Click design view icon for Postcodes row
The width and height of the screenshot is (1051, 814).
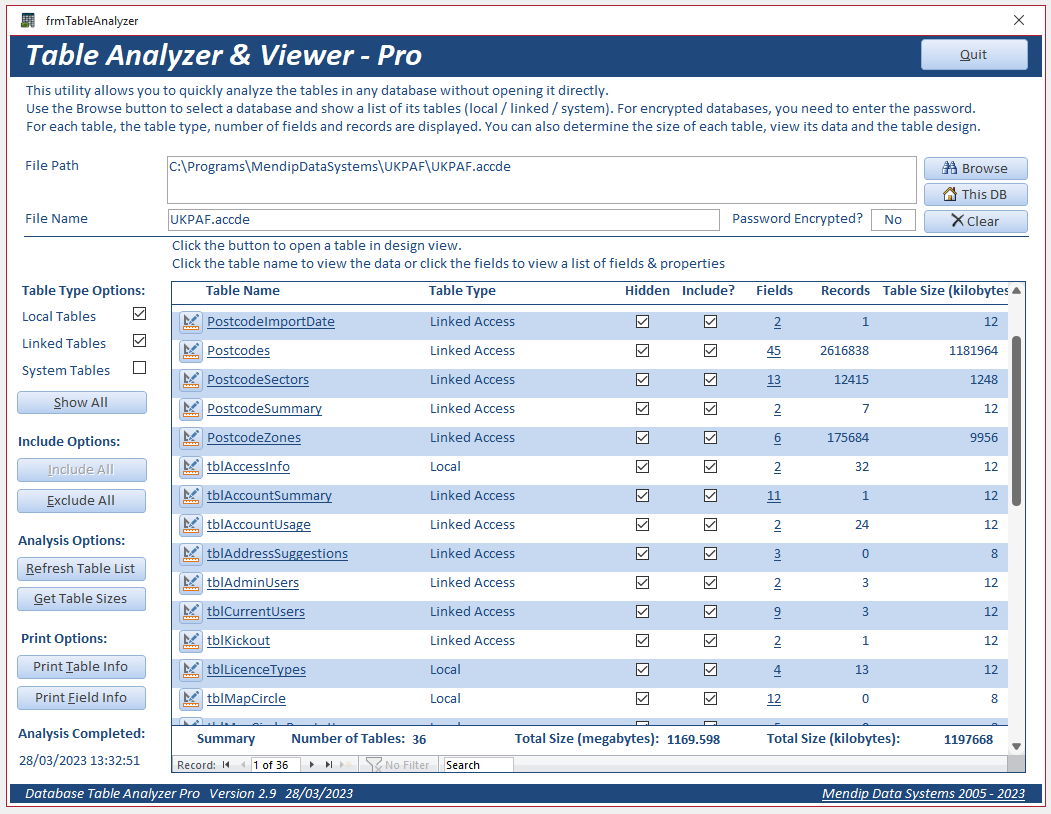pos(191,351)
